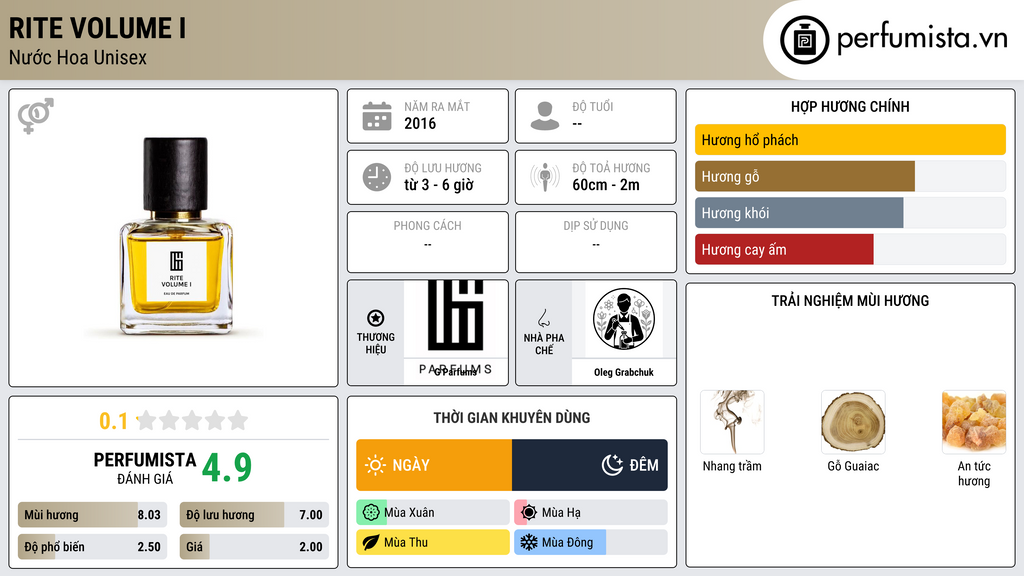Click the perfumista.vn site name

pos(922,38)
